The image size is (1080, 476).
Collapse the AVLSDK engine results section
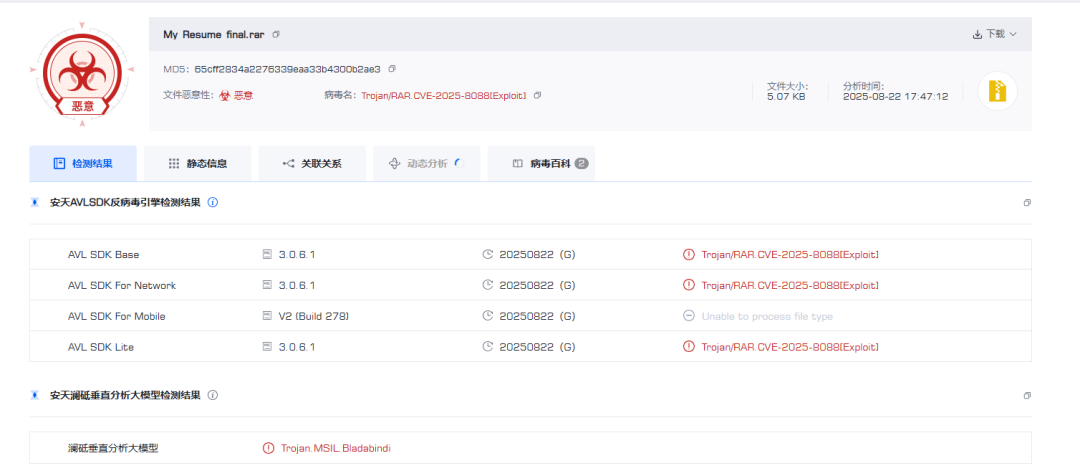coord(1026,203)
